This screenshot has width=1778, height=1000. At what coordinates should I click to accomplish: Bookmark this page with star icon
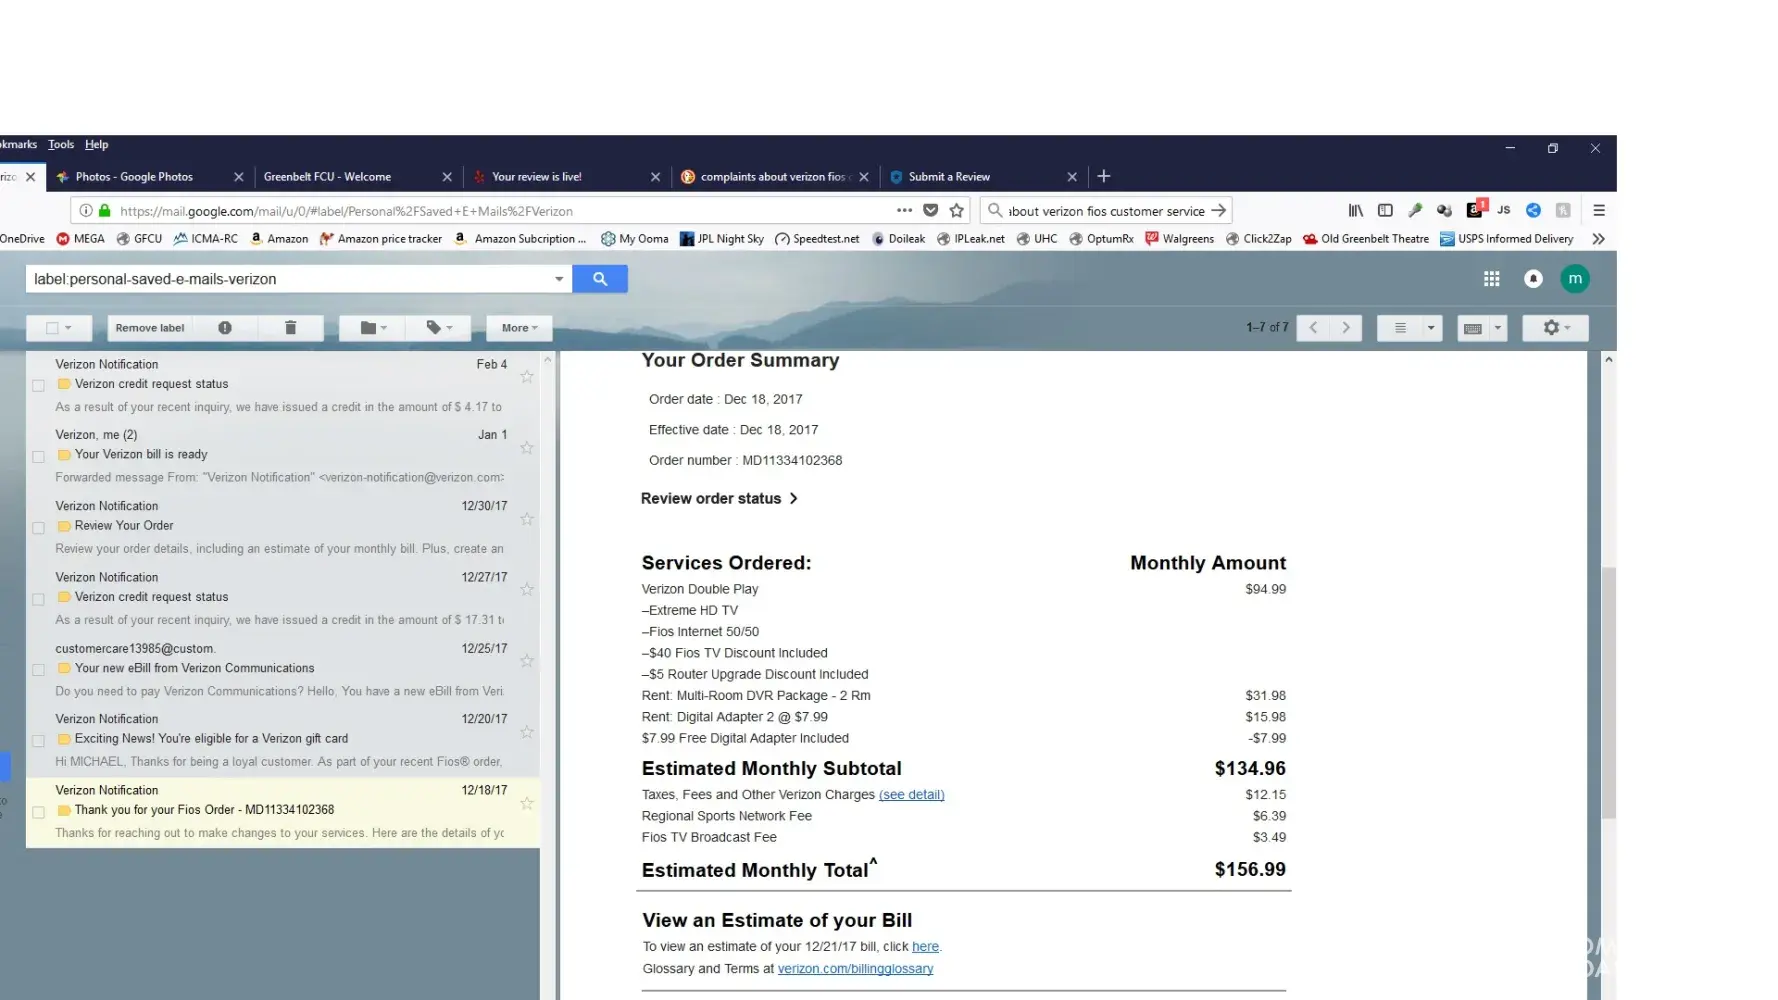tap(956, 211)
